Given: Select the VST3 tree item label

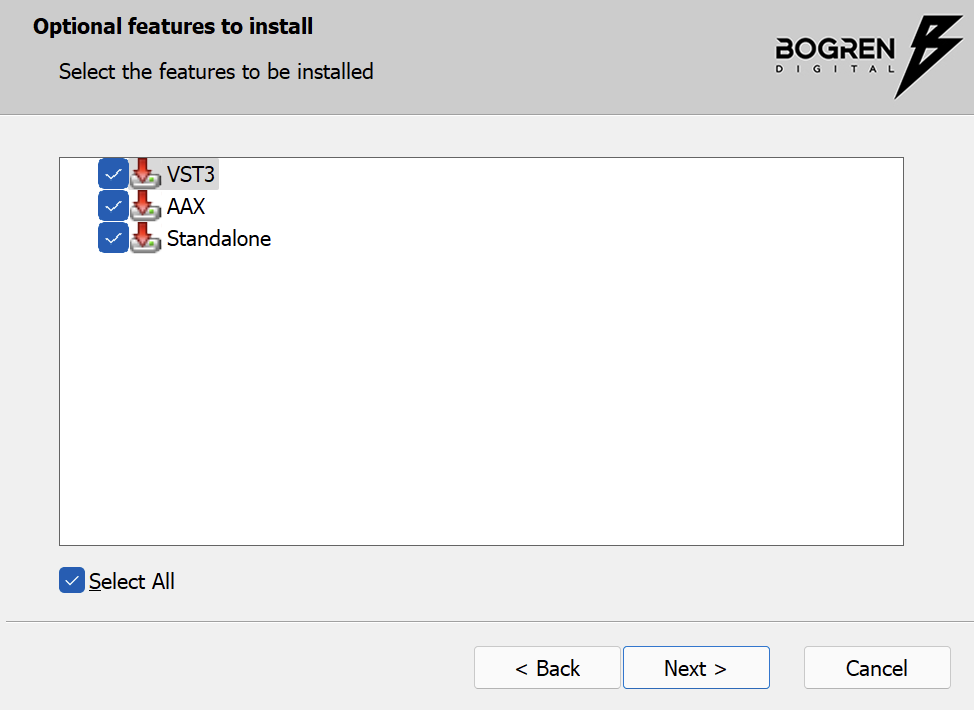Looking at the screenshot, I should pos(191,175).
